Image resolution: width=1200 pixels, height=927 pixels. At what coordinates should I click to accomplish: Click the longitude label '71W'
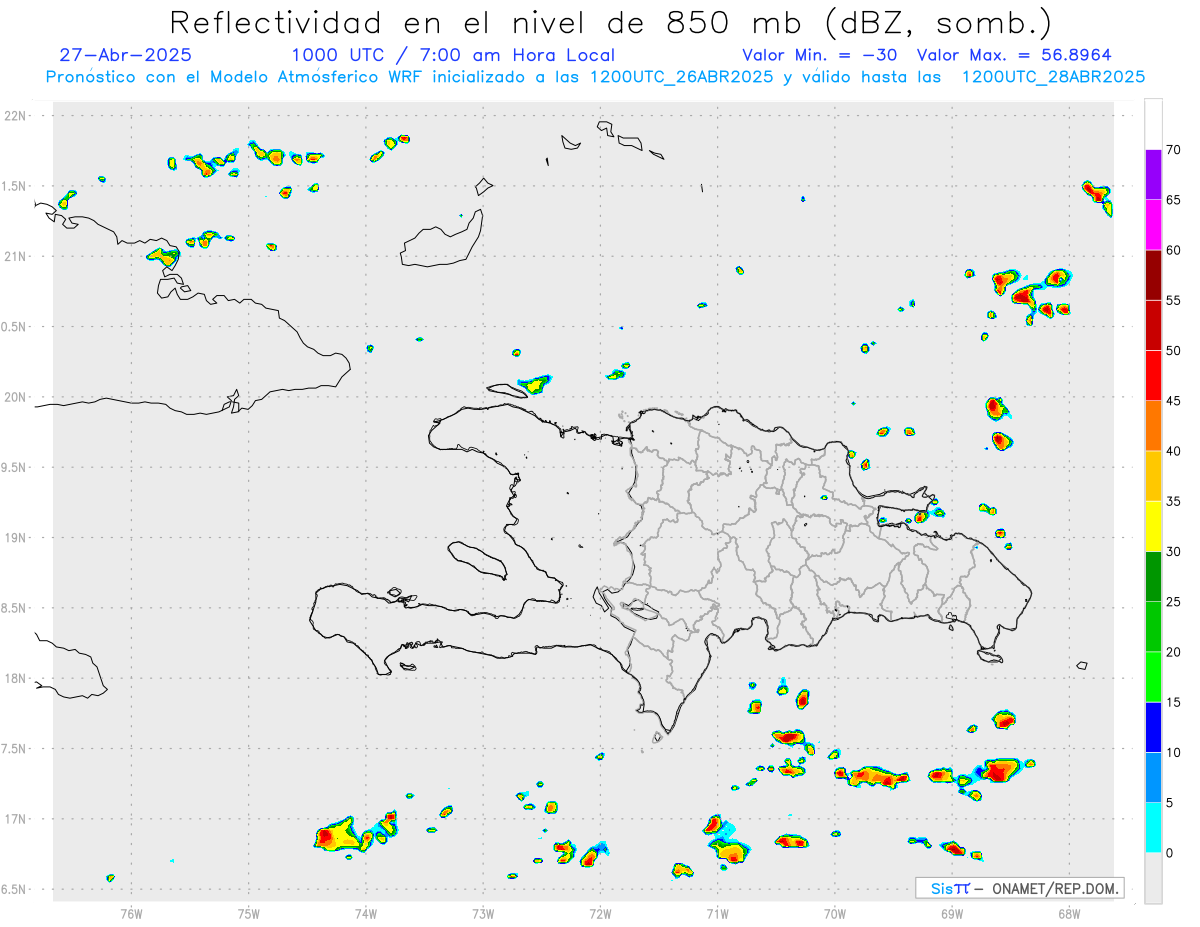(717, 913)
